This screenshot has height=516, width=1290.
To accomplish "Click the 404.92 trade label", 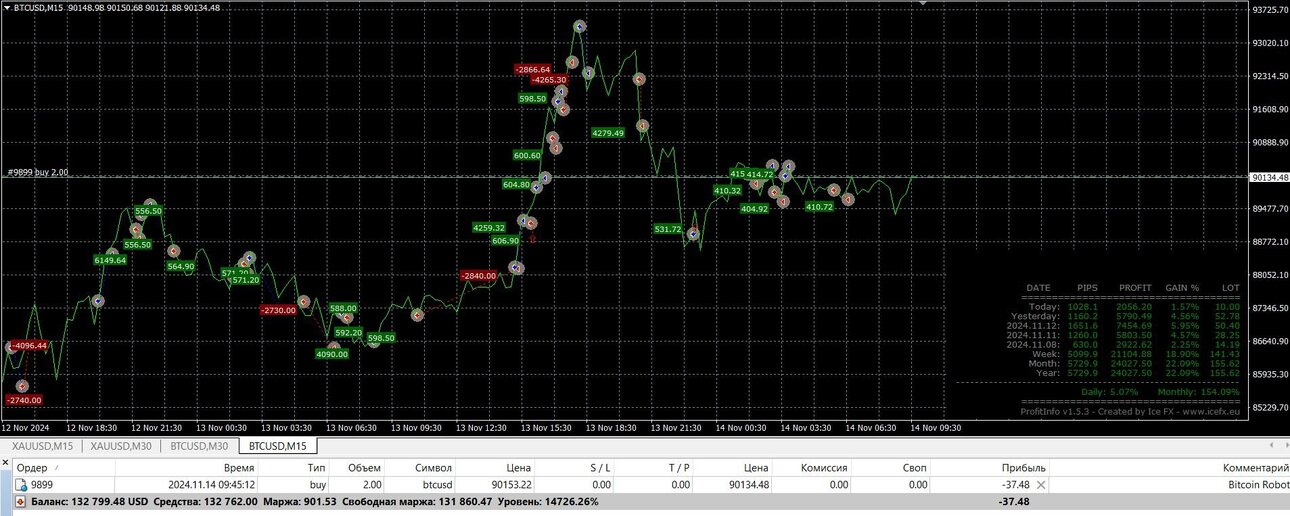I will 755,209.
